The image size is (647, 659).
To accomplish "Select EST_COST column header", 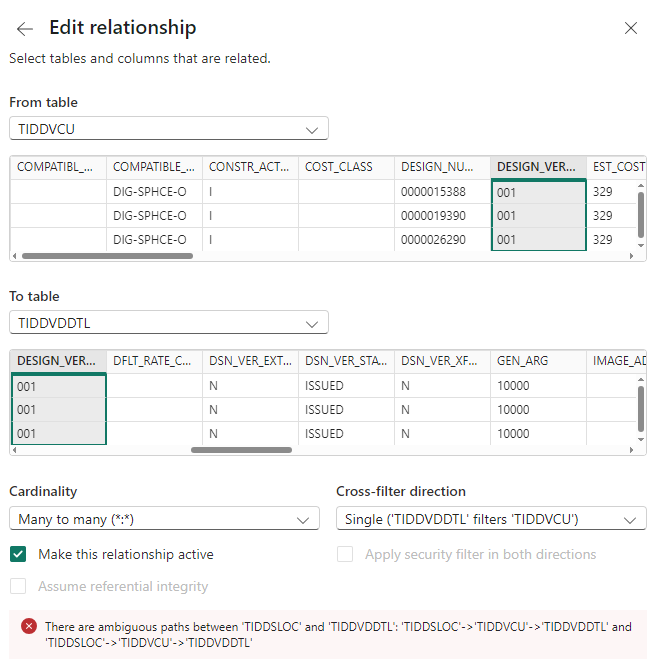I will coord(616,167).
